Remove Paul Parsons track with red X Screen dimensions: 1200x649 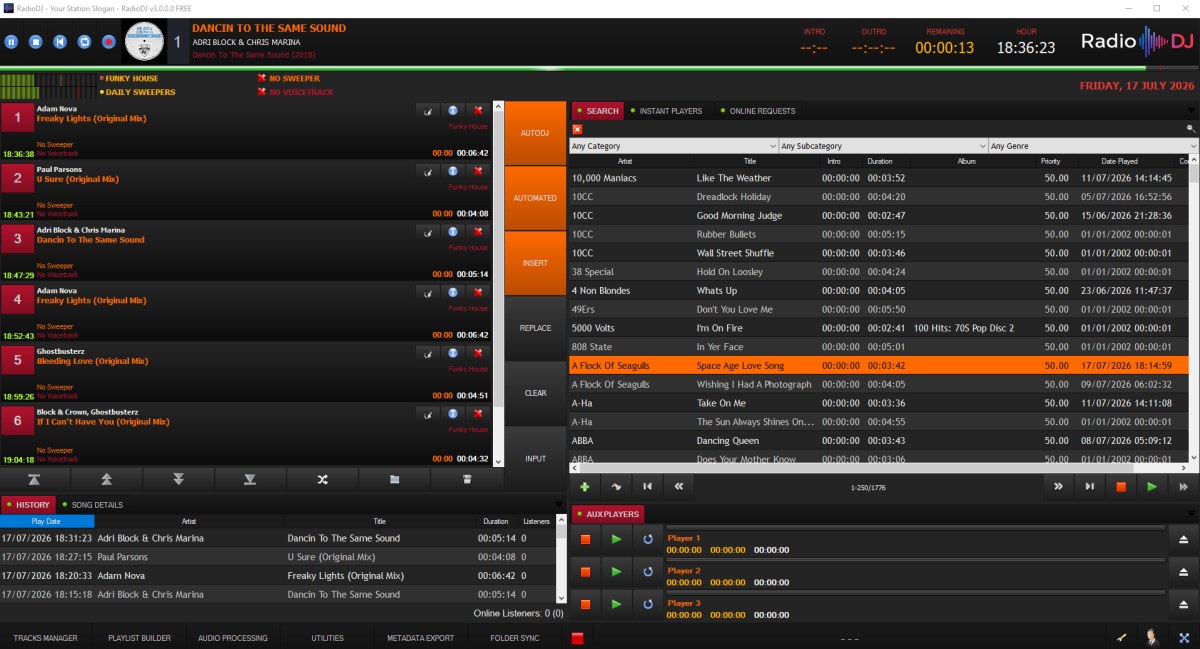[479, 171]
